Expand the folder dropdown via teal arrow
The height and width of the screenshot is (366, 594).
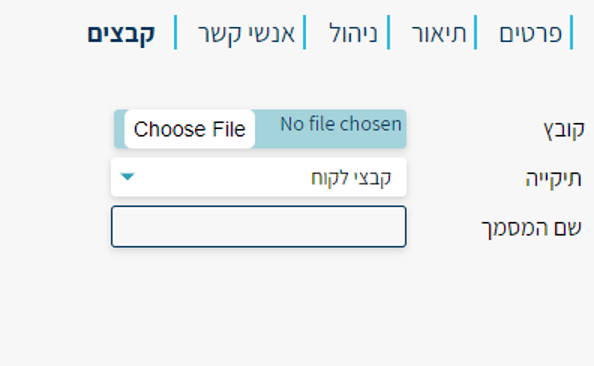coord(127,177)
